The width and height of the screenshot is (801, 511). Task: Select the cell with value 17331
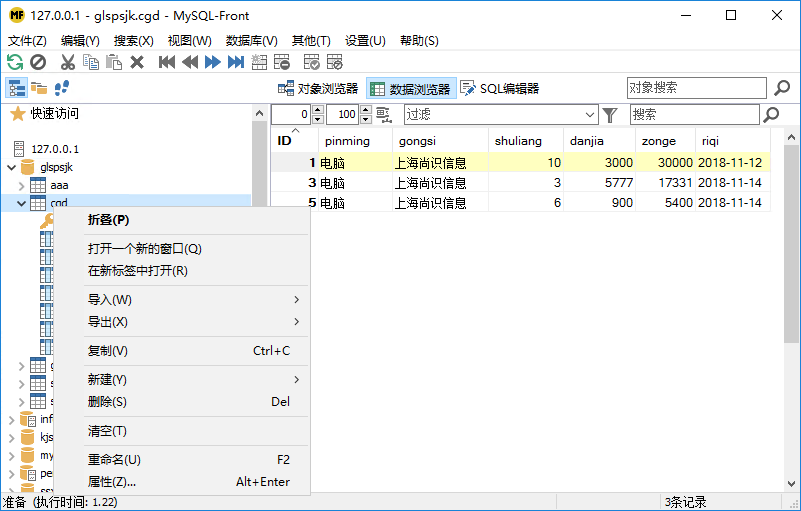tap(665, 183)
